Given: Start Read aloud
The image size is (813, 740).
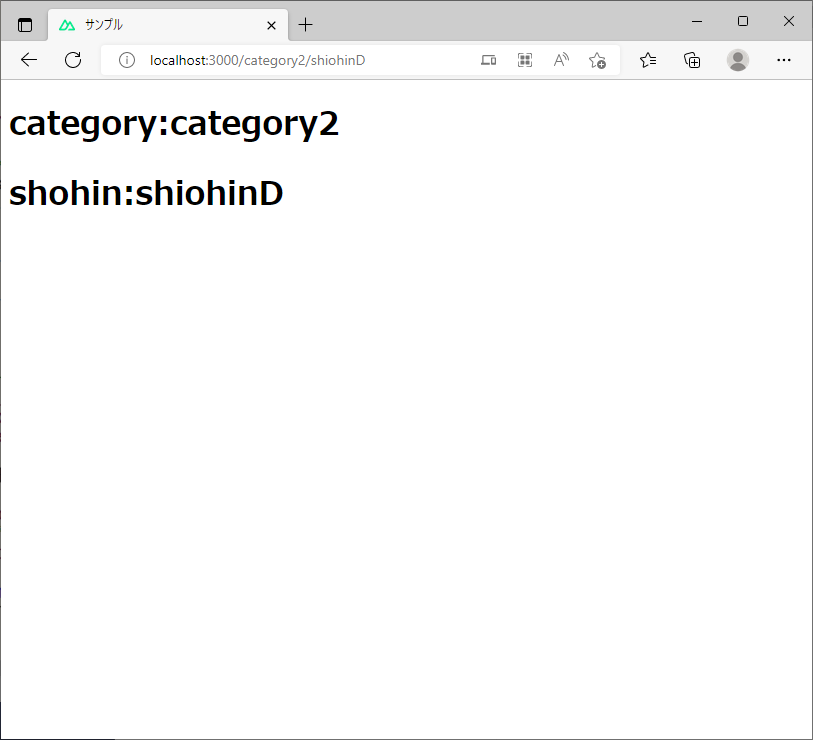Looking at the screenshot, I should (561, 60).
